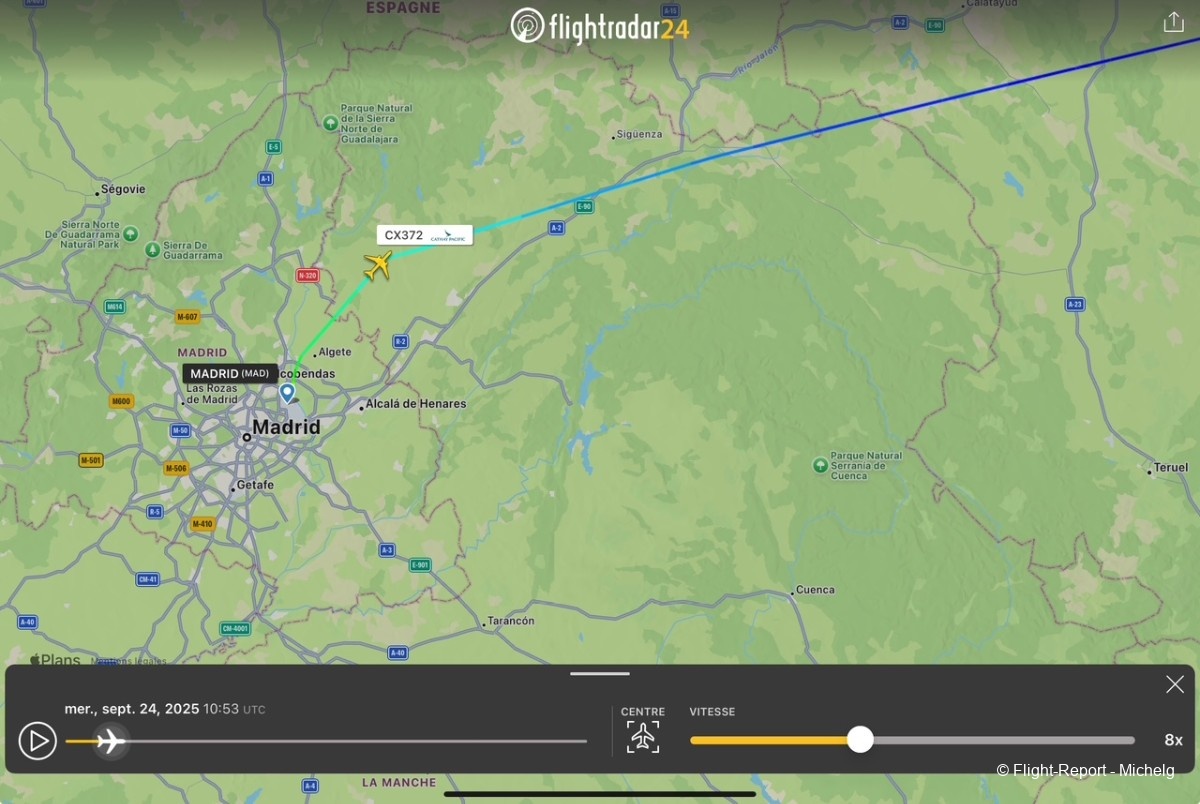The width and height of the screenshot is (1200, 804).
Task: Open the MADRID (MAD) airport label
Action: [x=230, y=374]
